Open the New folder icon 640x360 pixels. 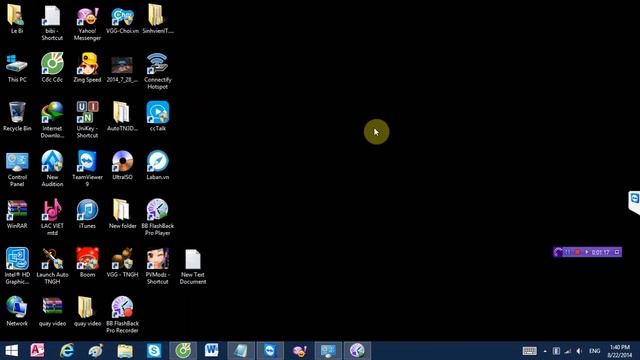click(x=122, y=214)
